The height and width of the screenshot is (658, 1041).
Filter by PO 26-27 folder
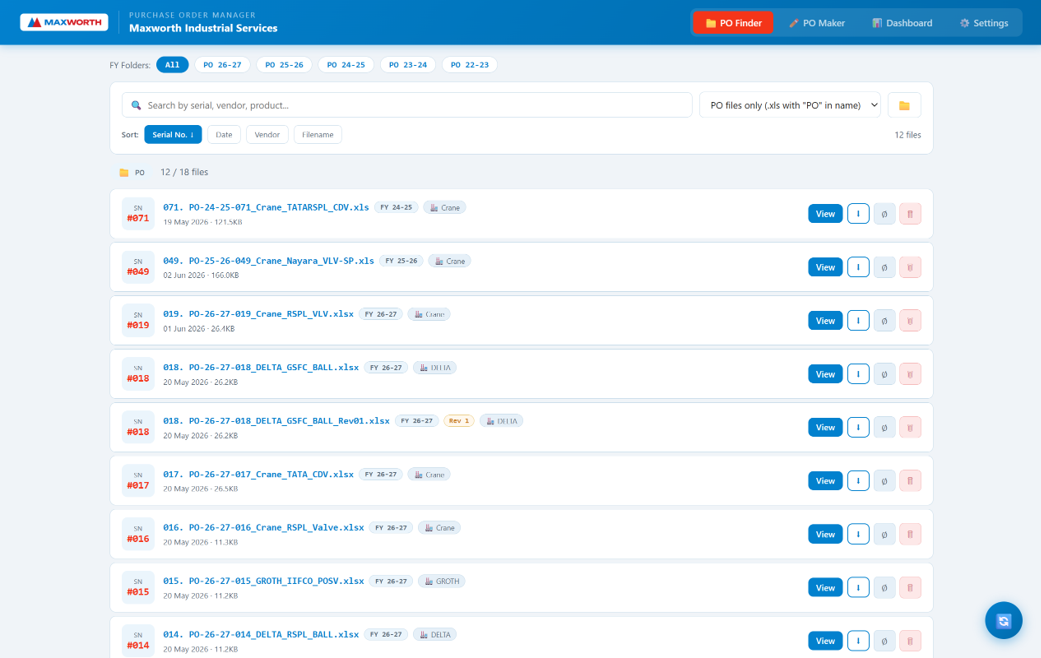222,64
